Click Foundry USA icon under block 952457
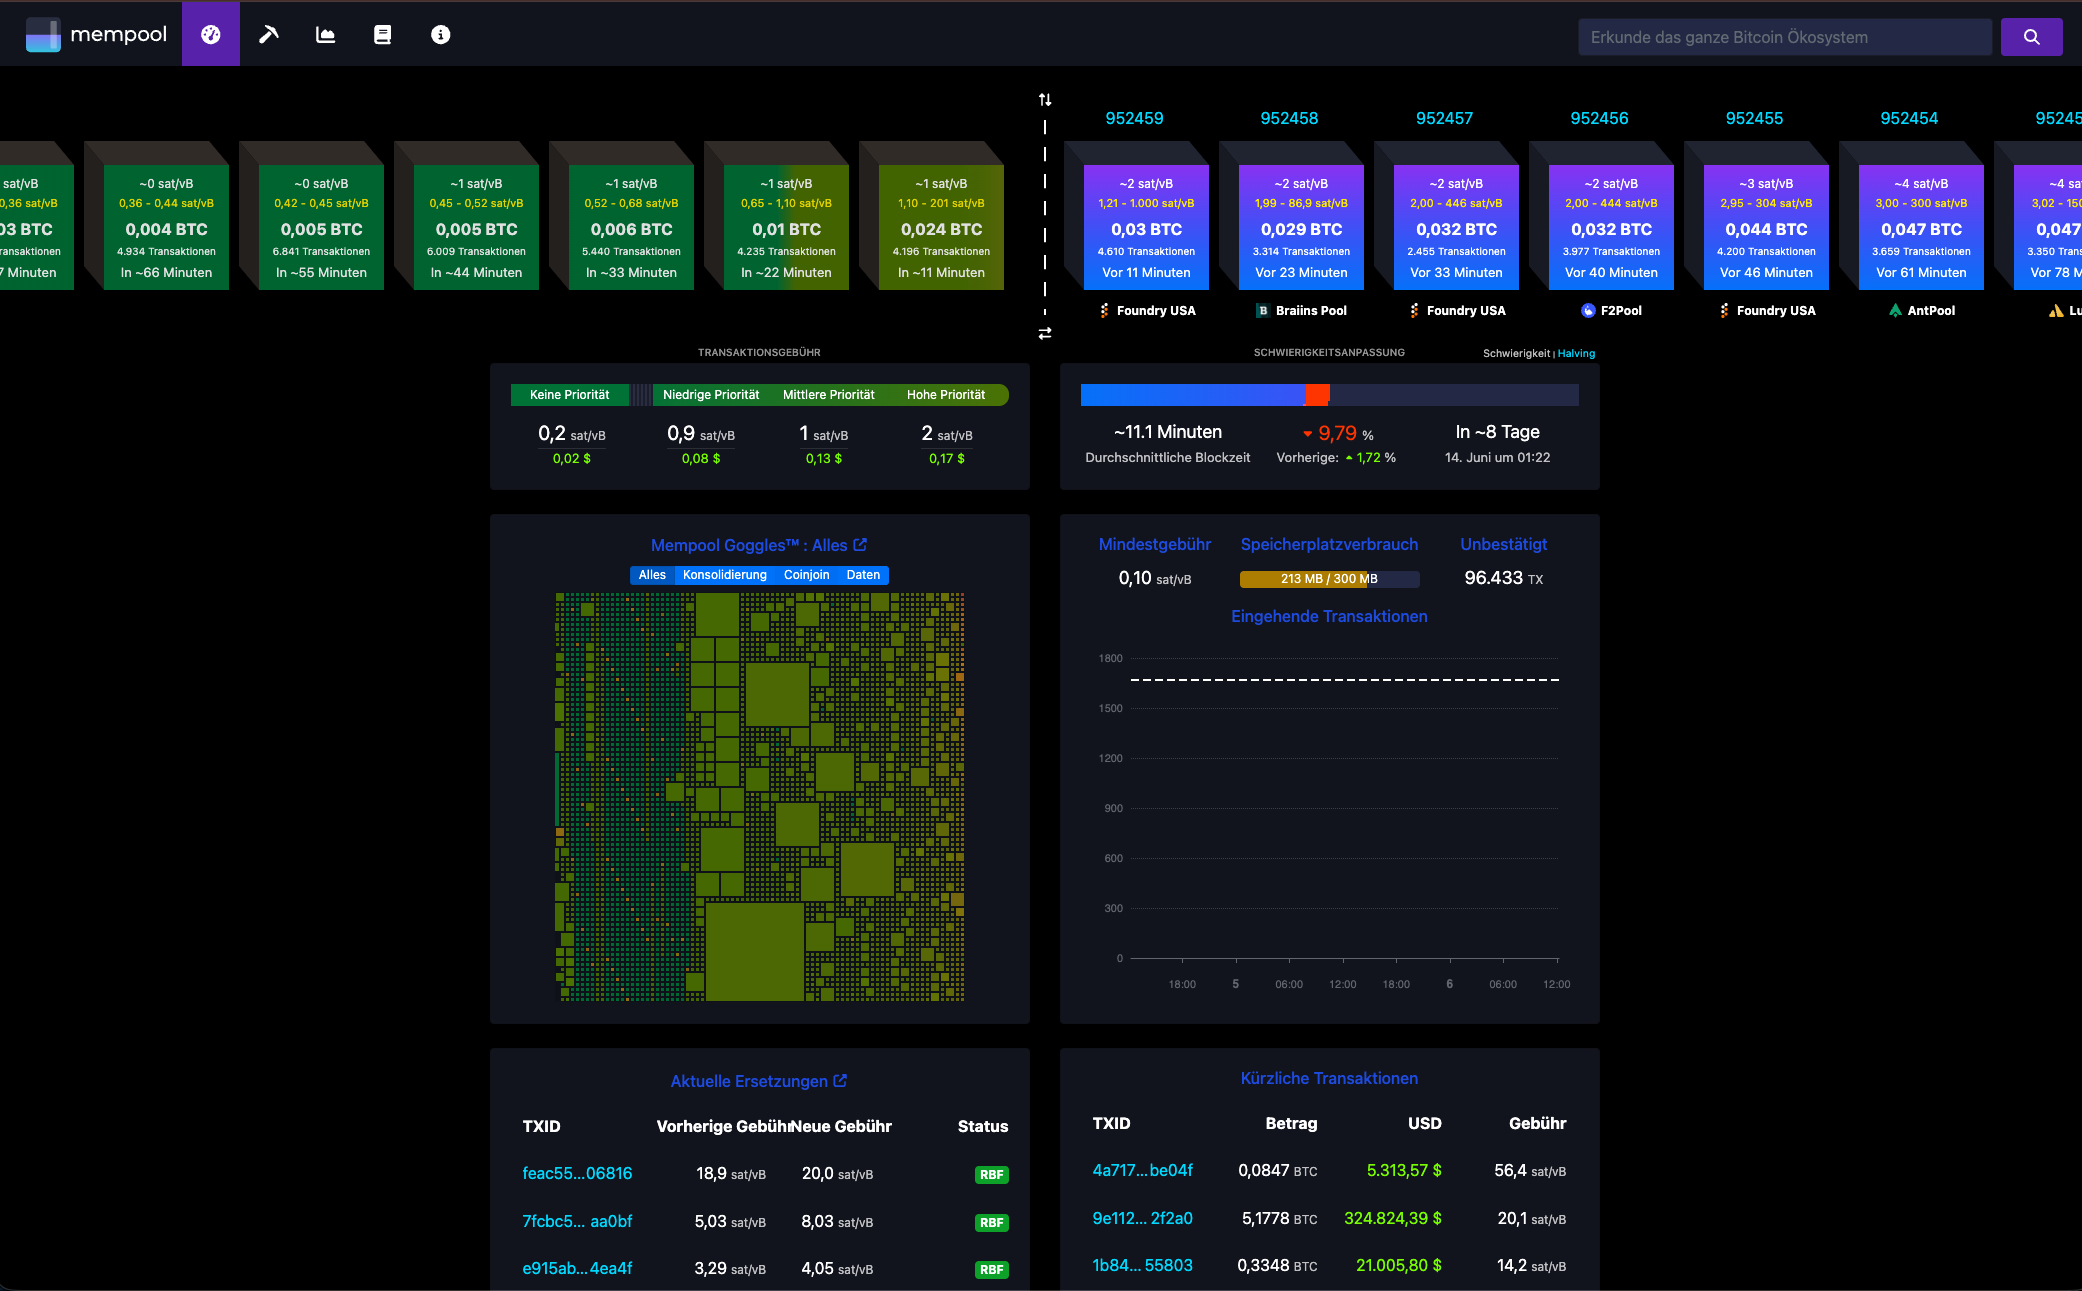 click(1414, 310)
